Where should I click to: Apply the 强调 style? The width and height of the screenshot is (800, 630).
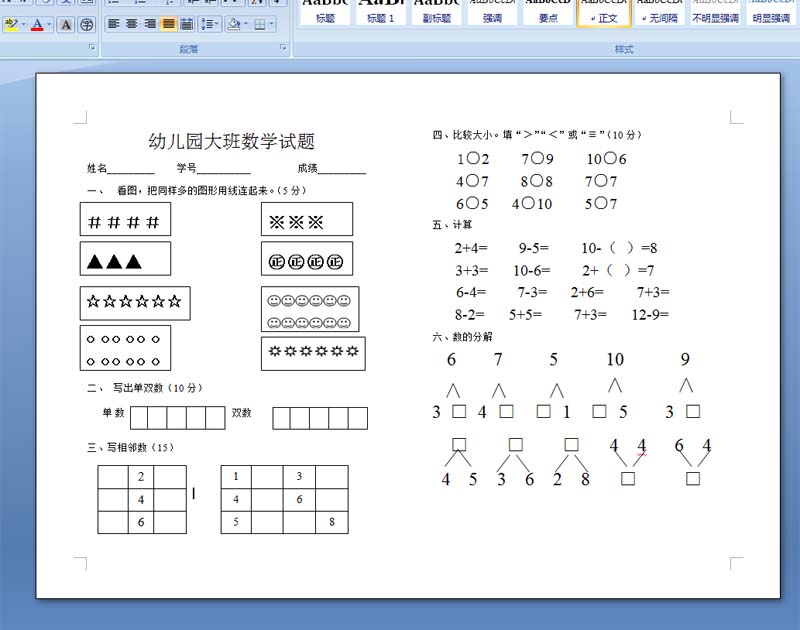[x=492, y=11]
